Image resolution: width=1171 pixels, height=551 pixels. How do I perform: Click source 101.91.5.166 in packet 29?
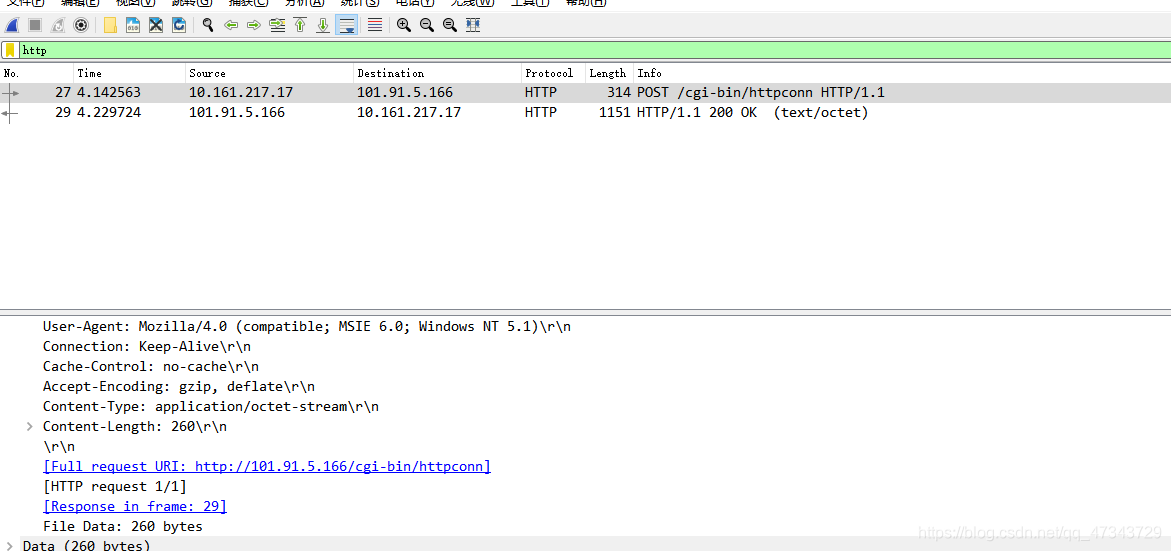(x=237, y=113)
